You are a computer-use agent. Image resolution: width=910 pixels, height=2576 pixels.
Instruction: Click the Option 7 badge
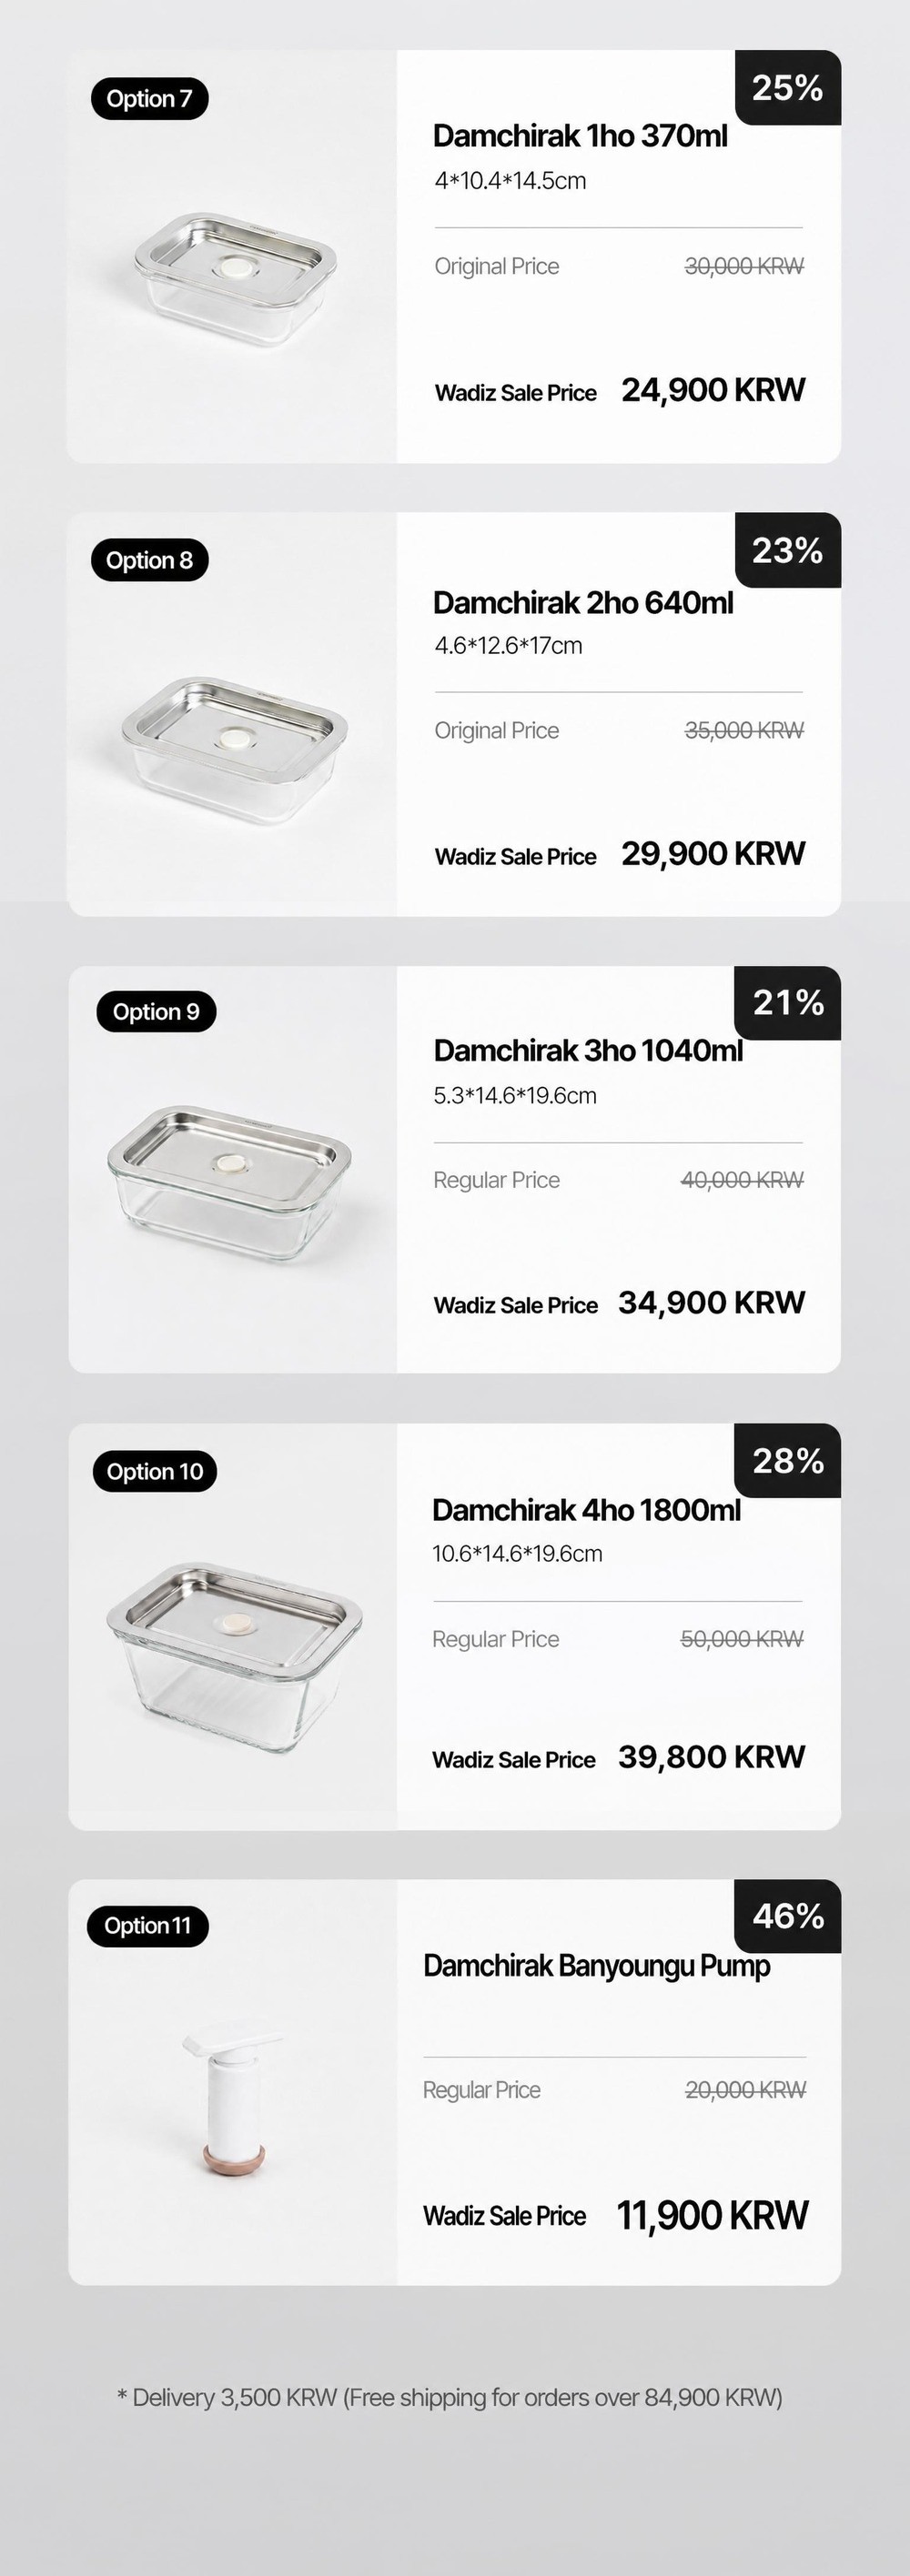tap(149, 98)
